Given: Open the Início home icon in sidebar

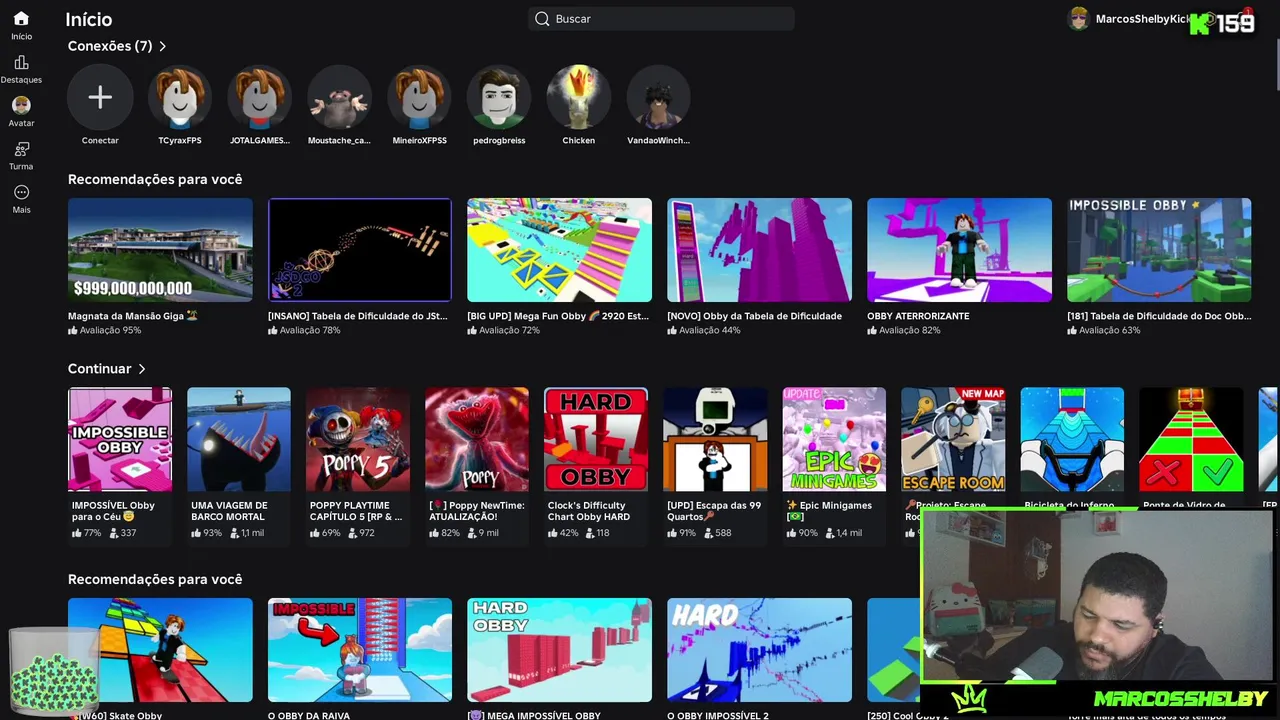Looking at the screenshot, I should pos(21,19).
